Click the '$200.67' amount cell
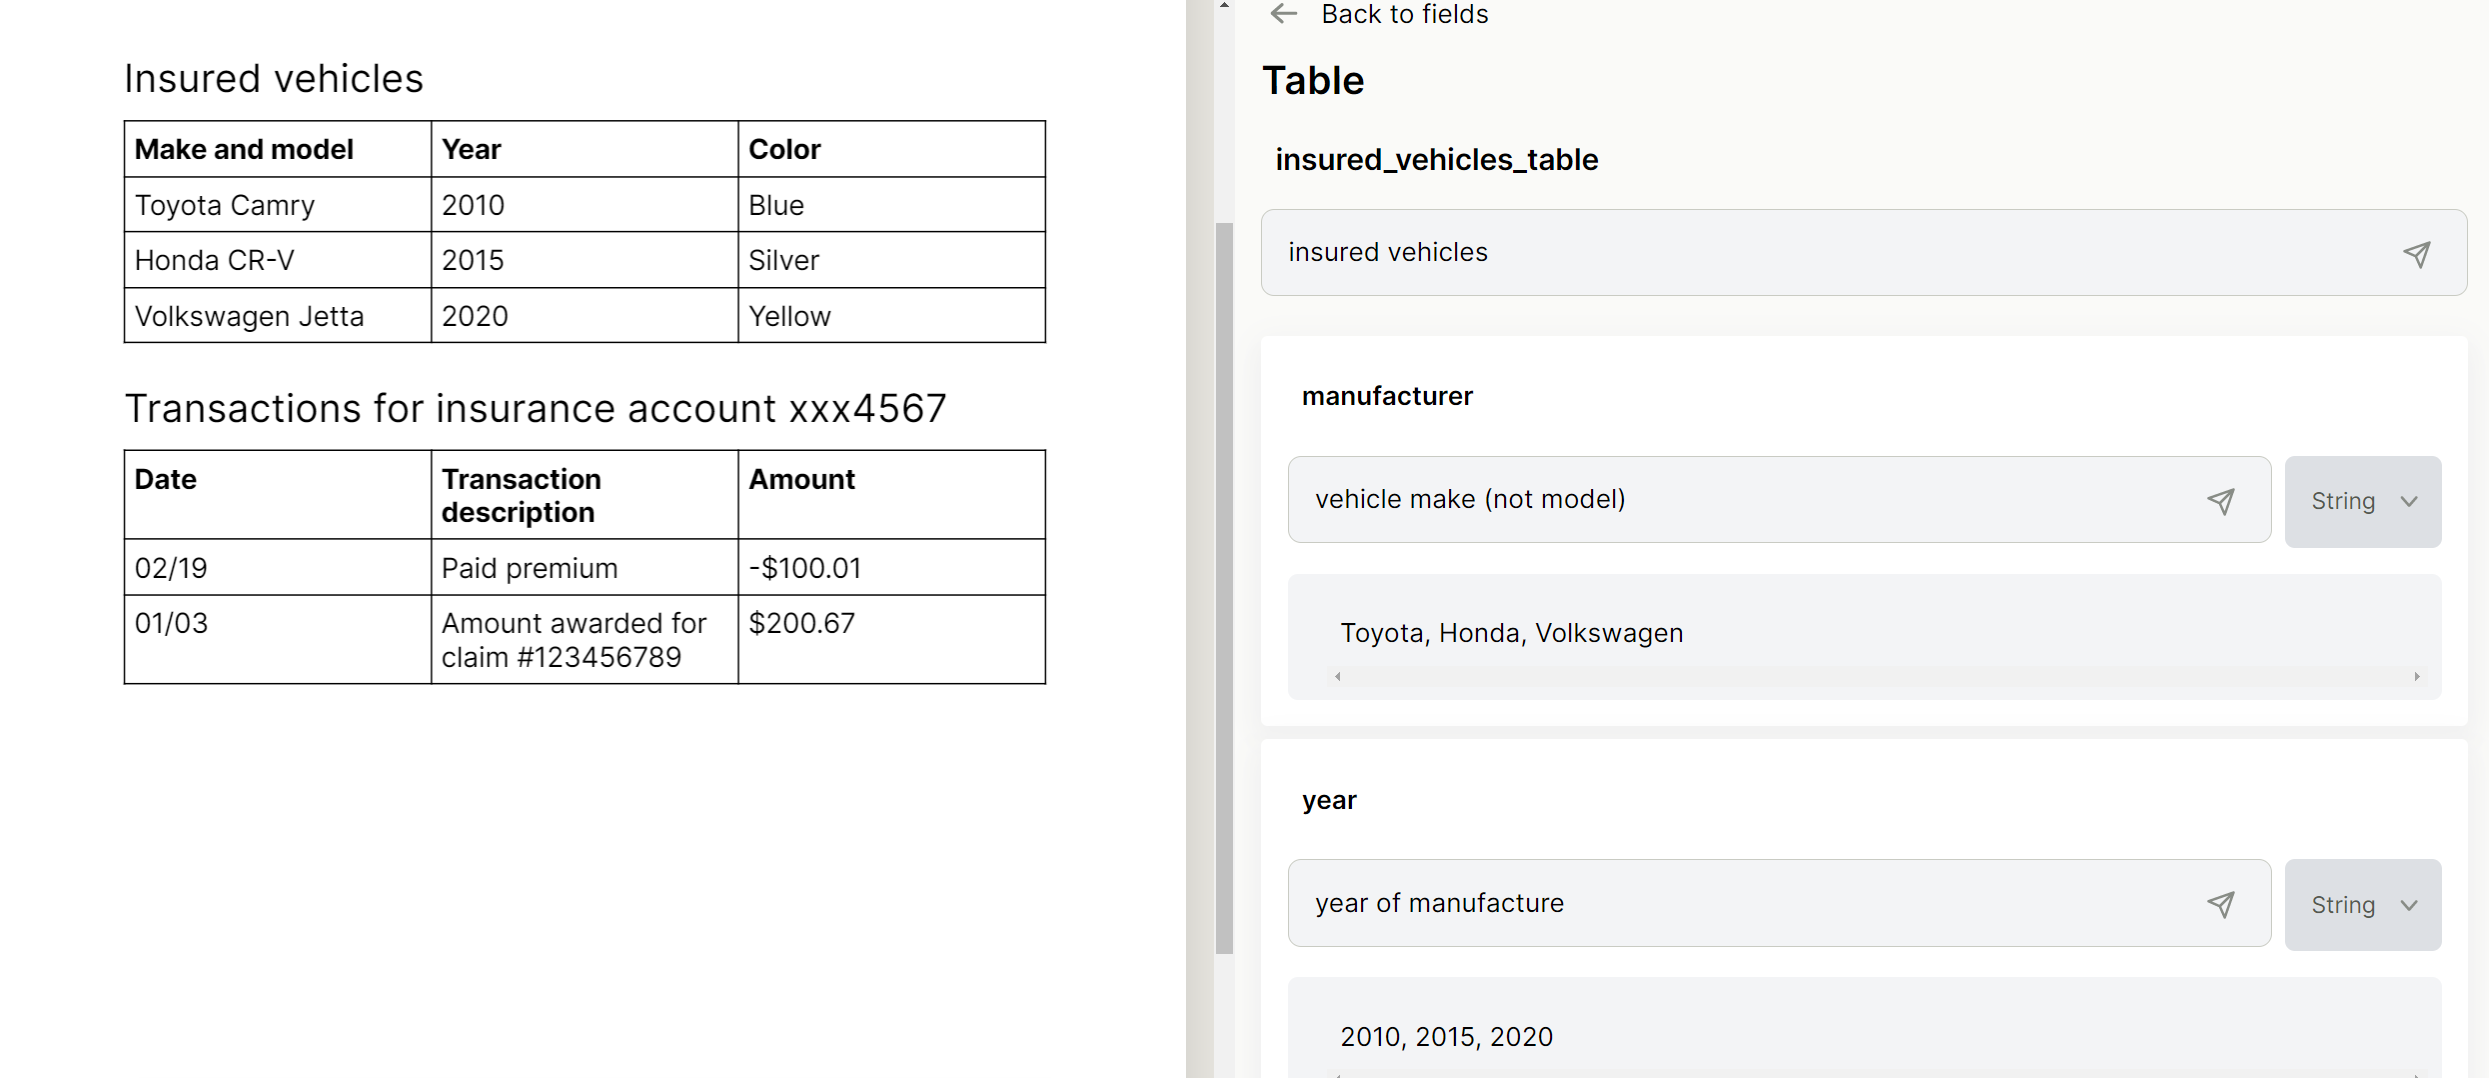Image resolution: width=2489 pixels, height=1078 pixels. 892,640
